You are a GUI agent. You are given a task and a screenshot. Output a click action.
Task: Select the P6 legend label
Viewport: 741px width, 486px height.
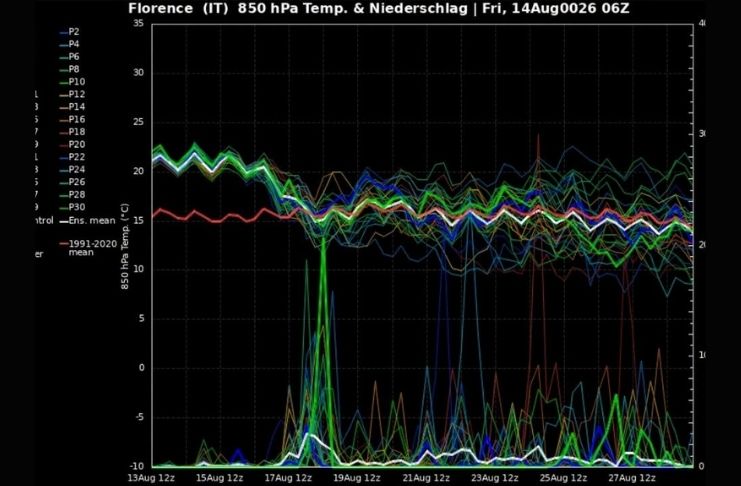(74, 57)
